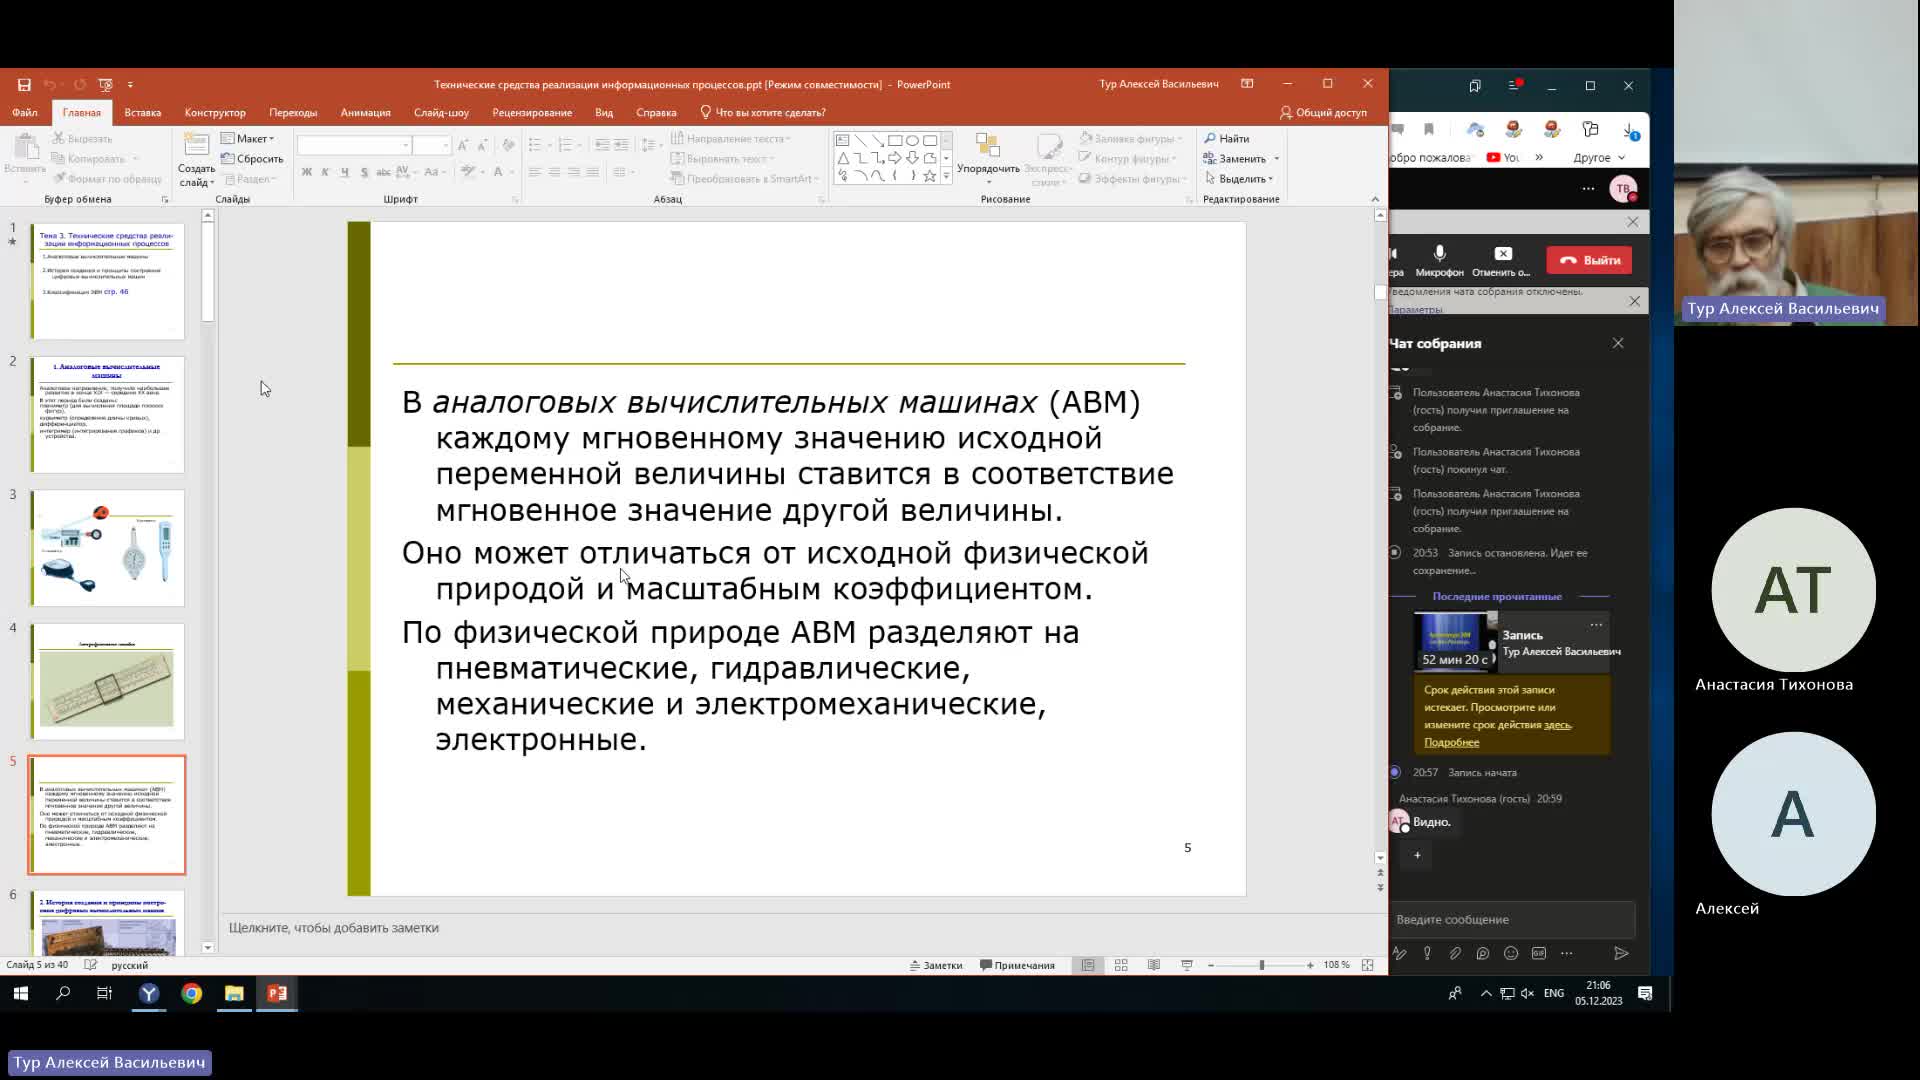
Task: Toggle the Заметки notes pane button
Action: click(936, 965)
